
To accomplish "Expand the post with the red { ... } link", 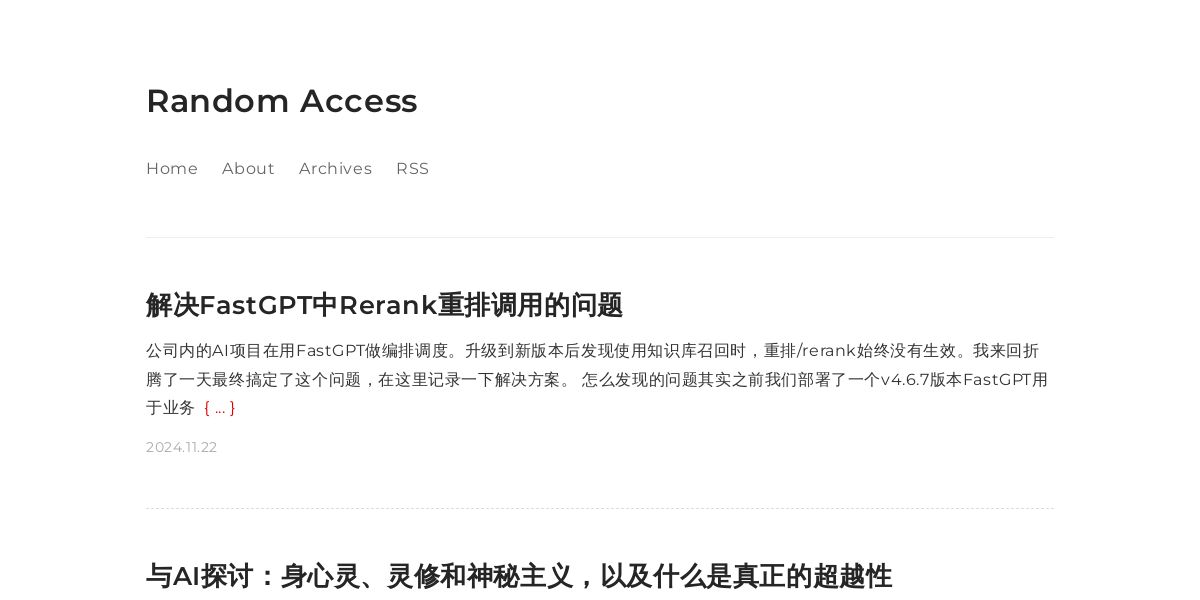I will (x=219, y=408).
